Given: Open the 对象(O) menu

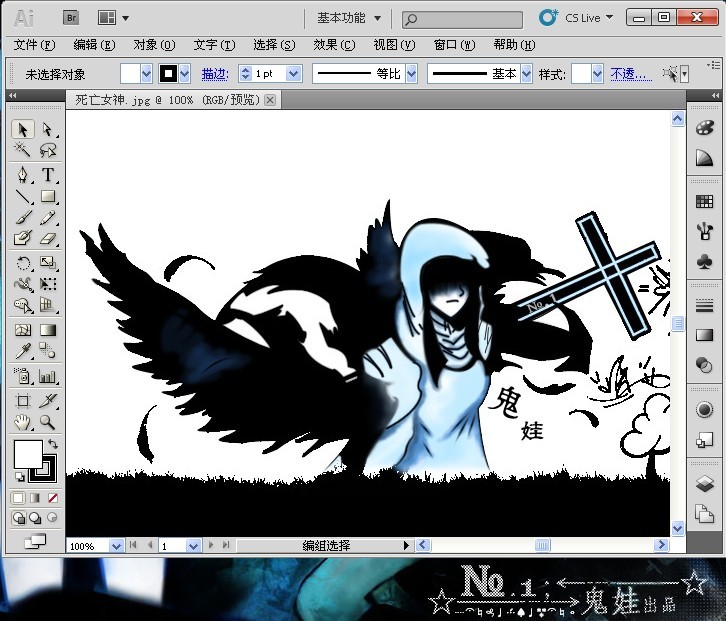Looking at the screenshot, I should 153,45.
